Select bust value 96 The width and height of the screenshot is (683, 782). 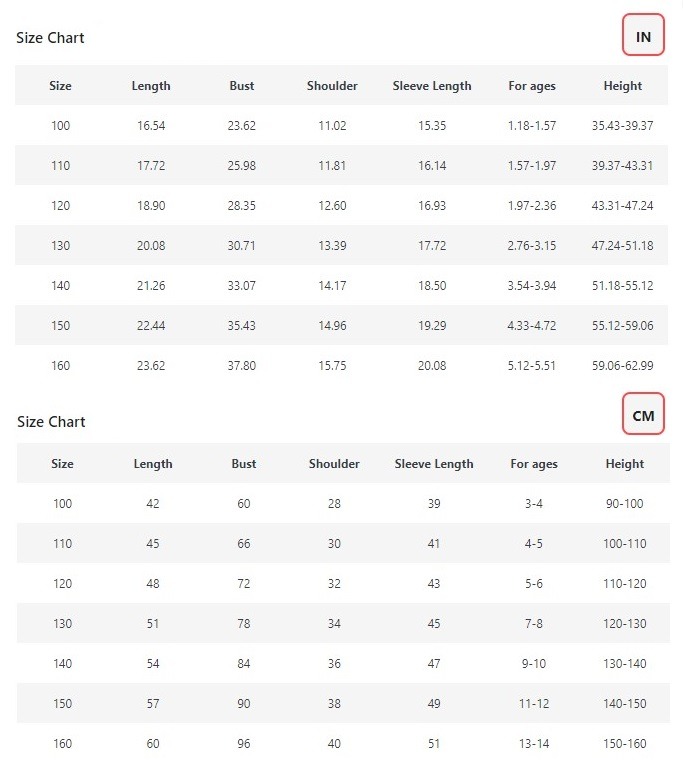[244, 744]
